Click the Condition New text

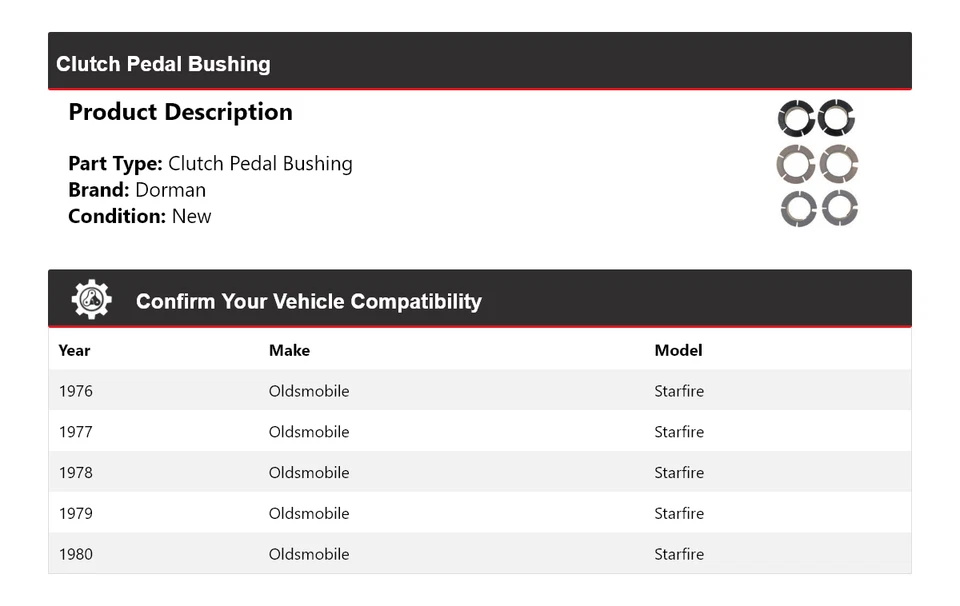[140, 216]
